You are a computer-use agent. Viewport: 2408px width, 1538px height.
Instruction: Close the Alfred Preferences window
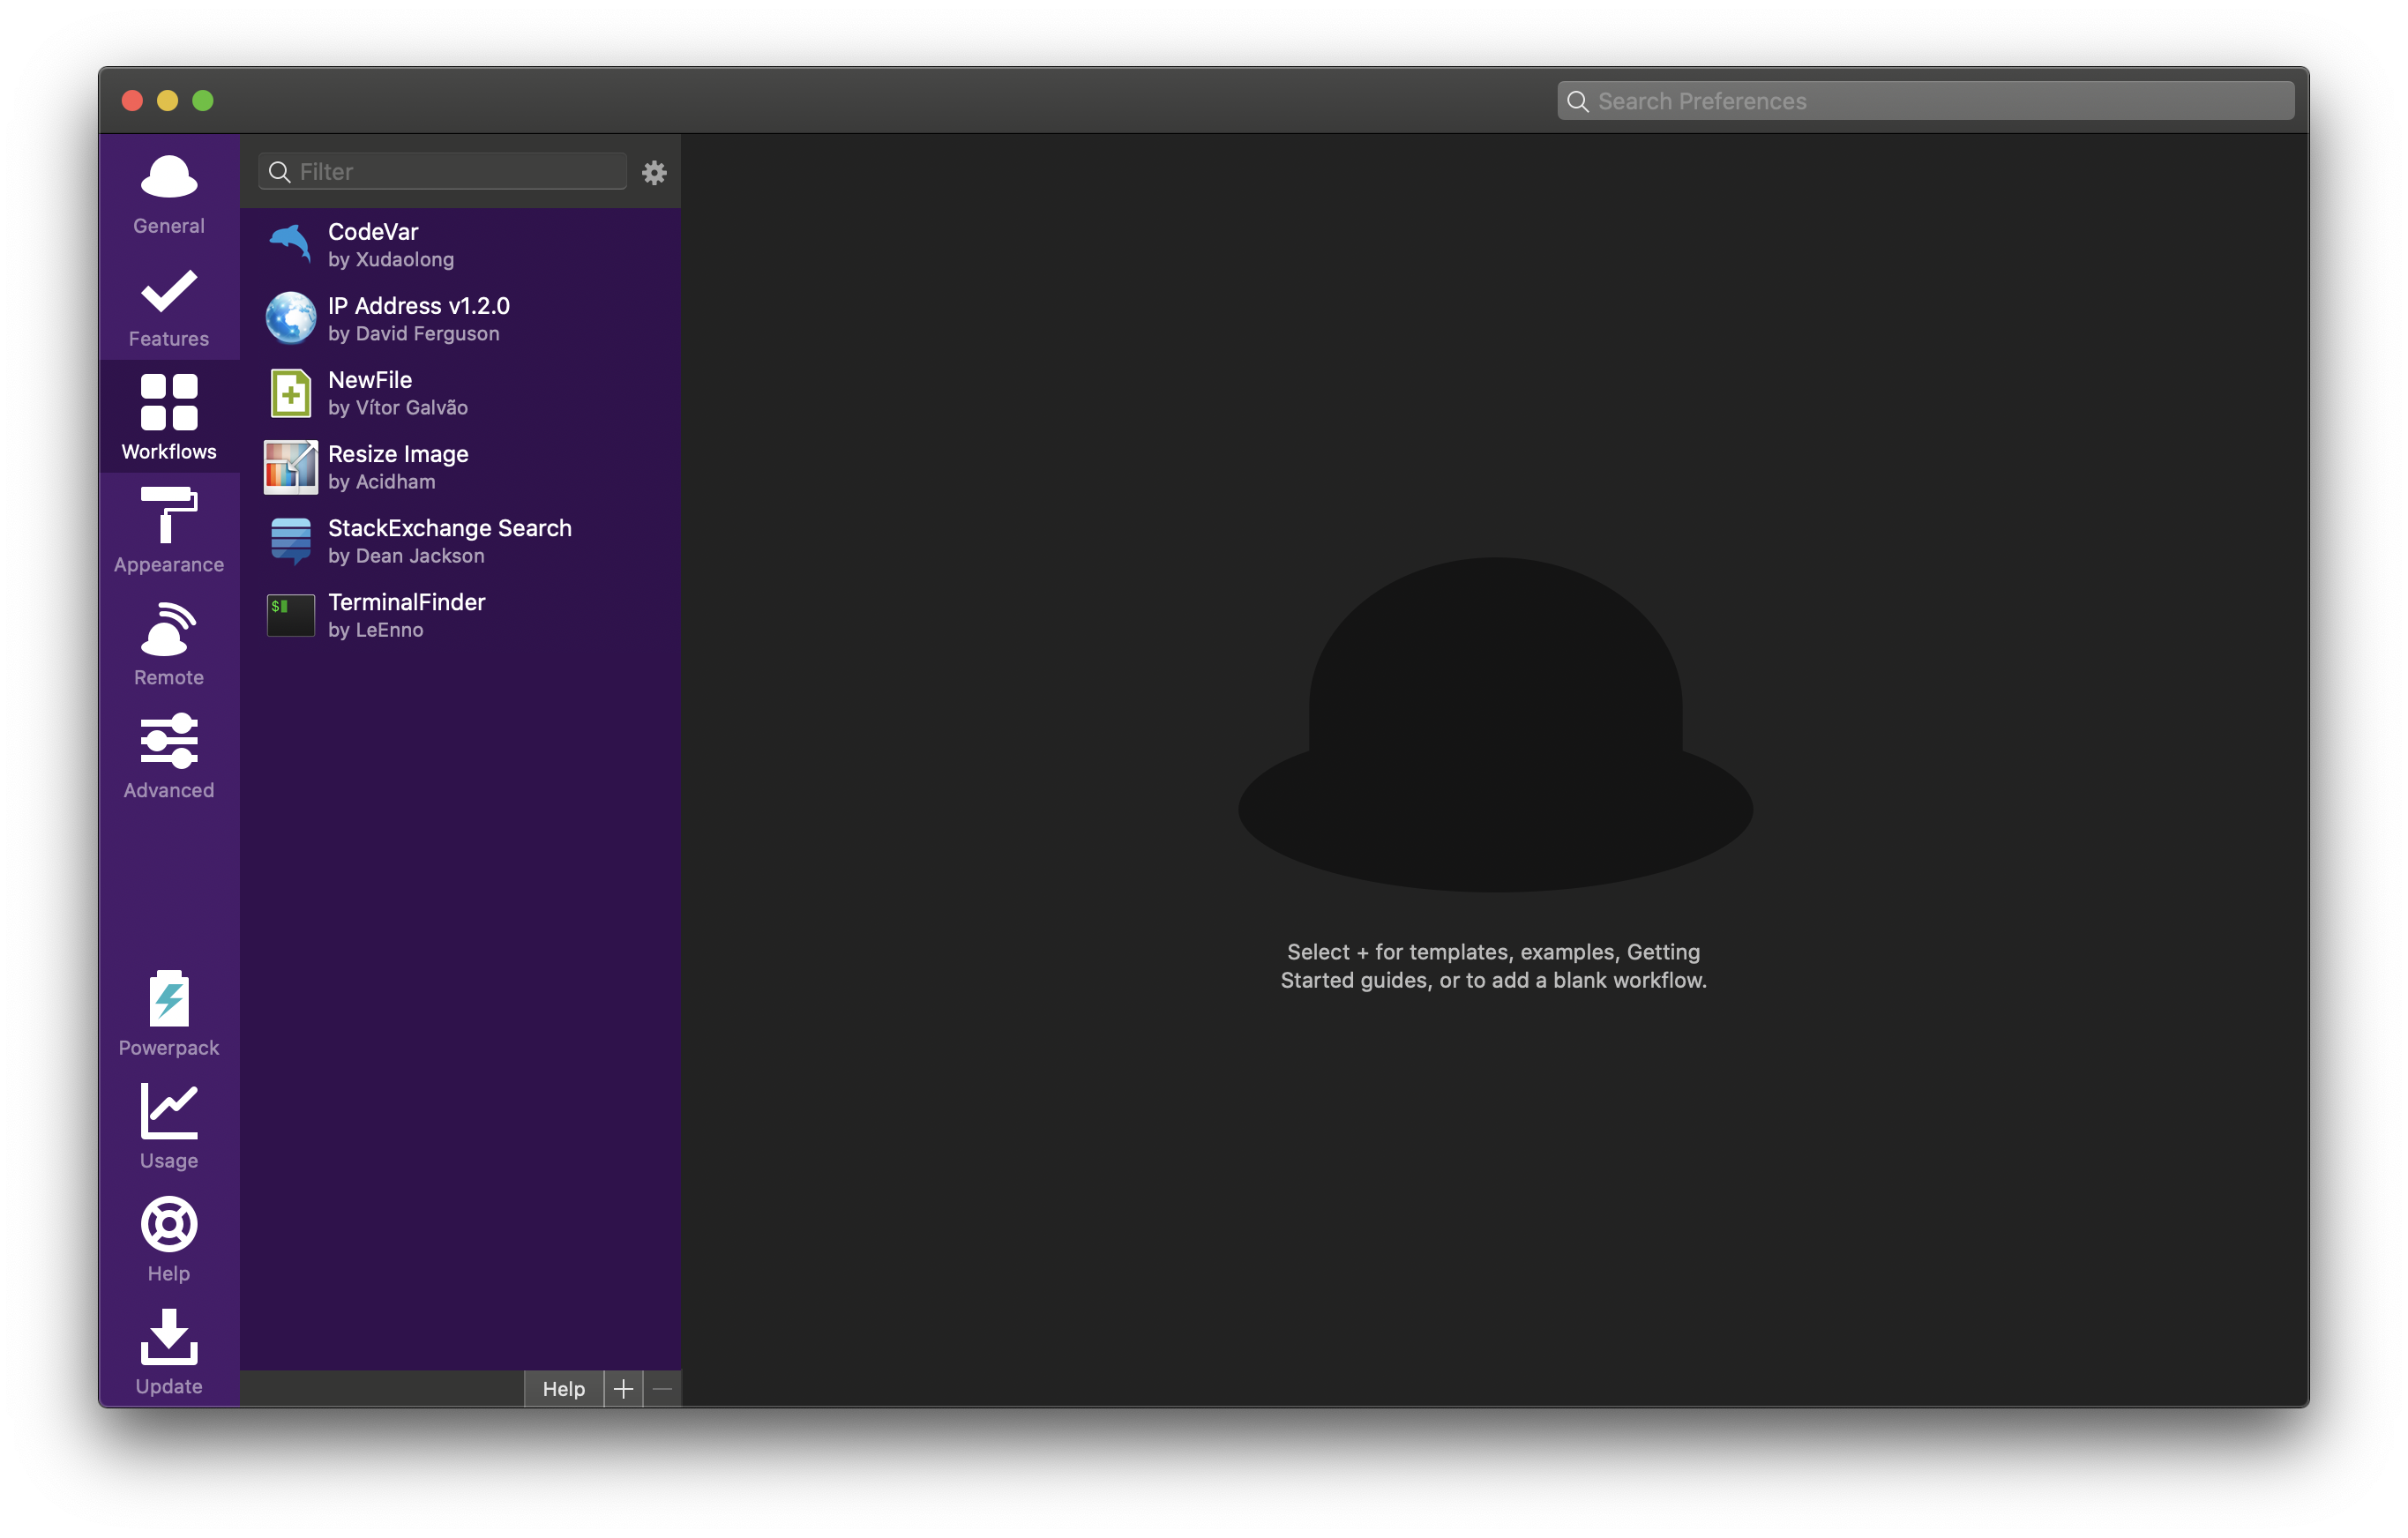coord(132,101)
